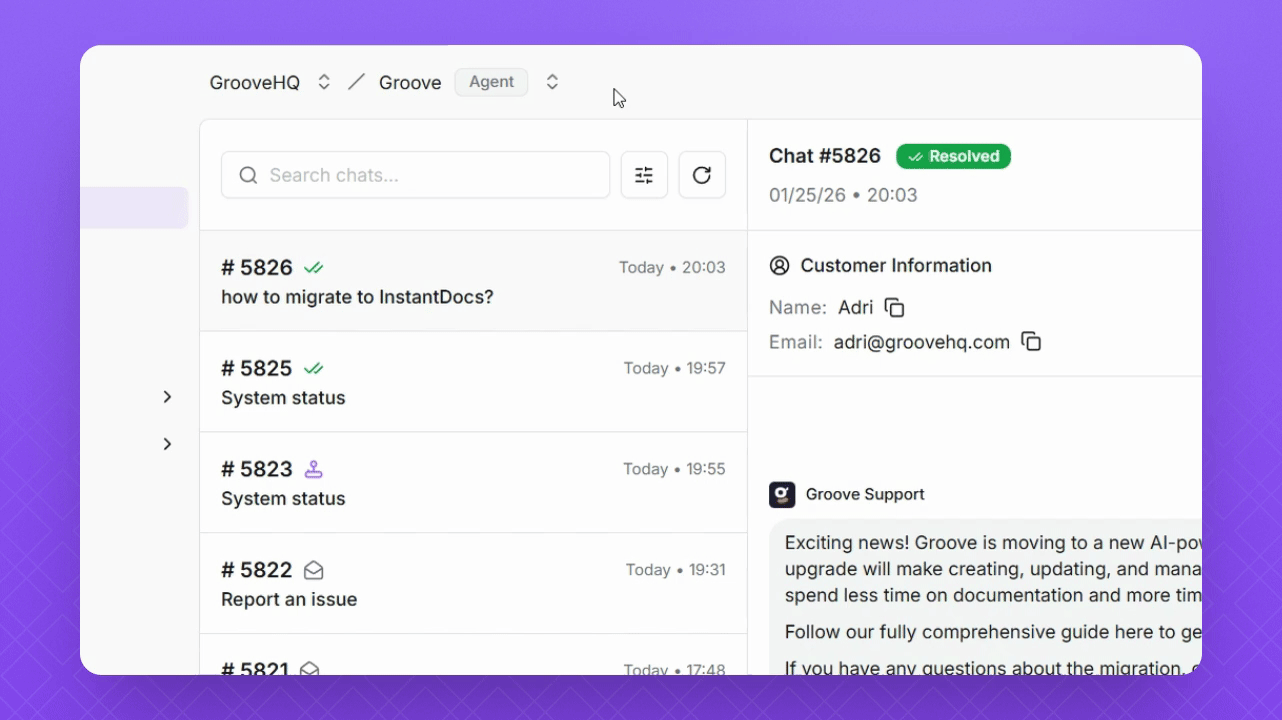
Task: Click the Groove breadcrumb name
Action: 410,83
